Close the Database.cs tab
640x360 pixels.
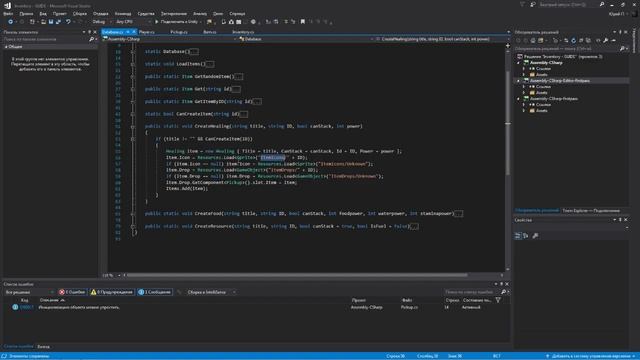(133, 32)
